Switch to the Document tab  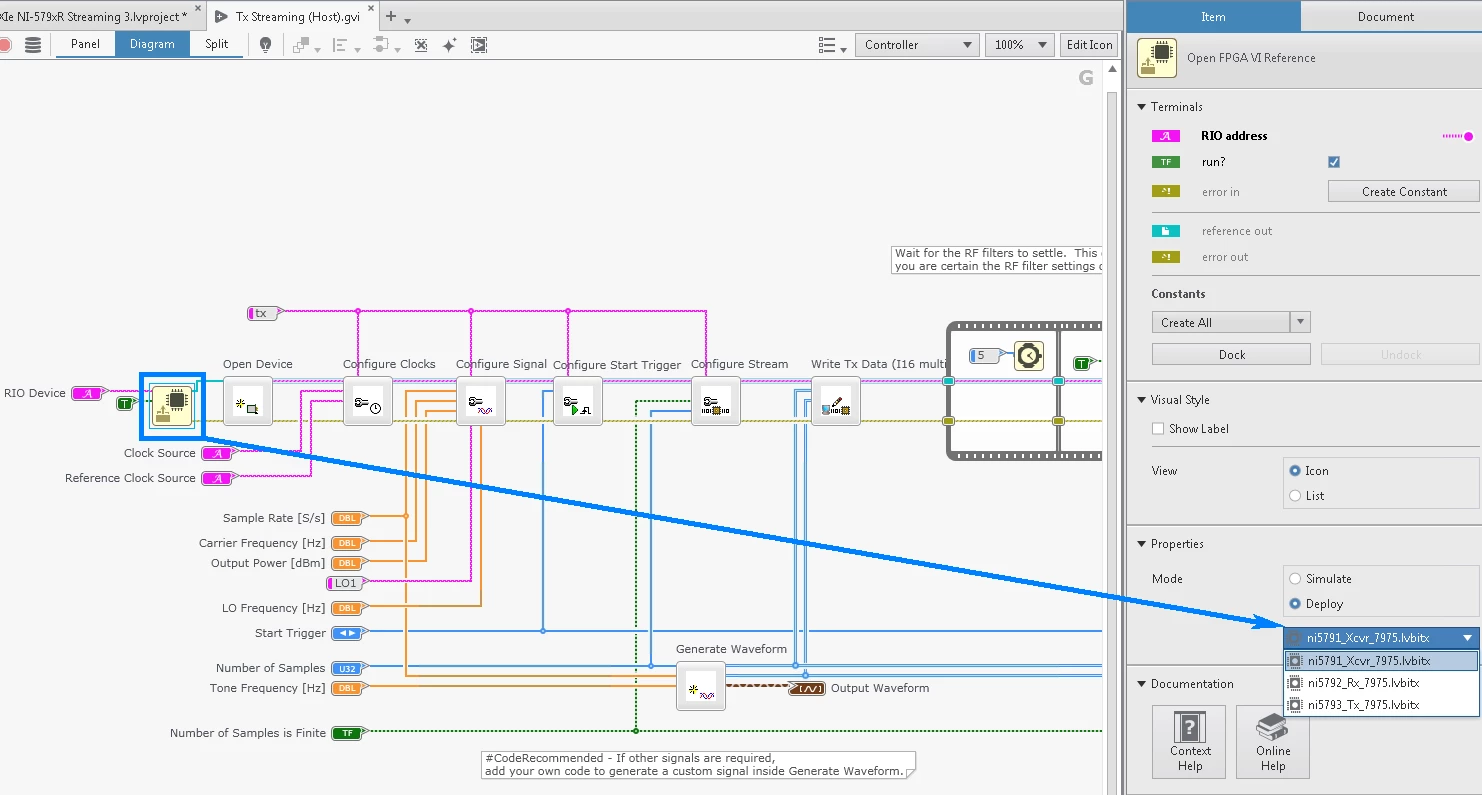point(1386,16)
